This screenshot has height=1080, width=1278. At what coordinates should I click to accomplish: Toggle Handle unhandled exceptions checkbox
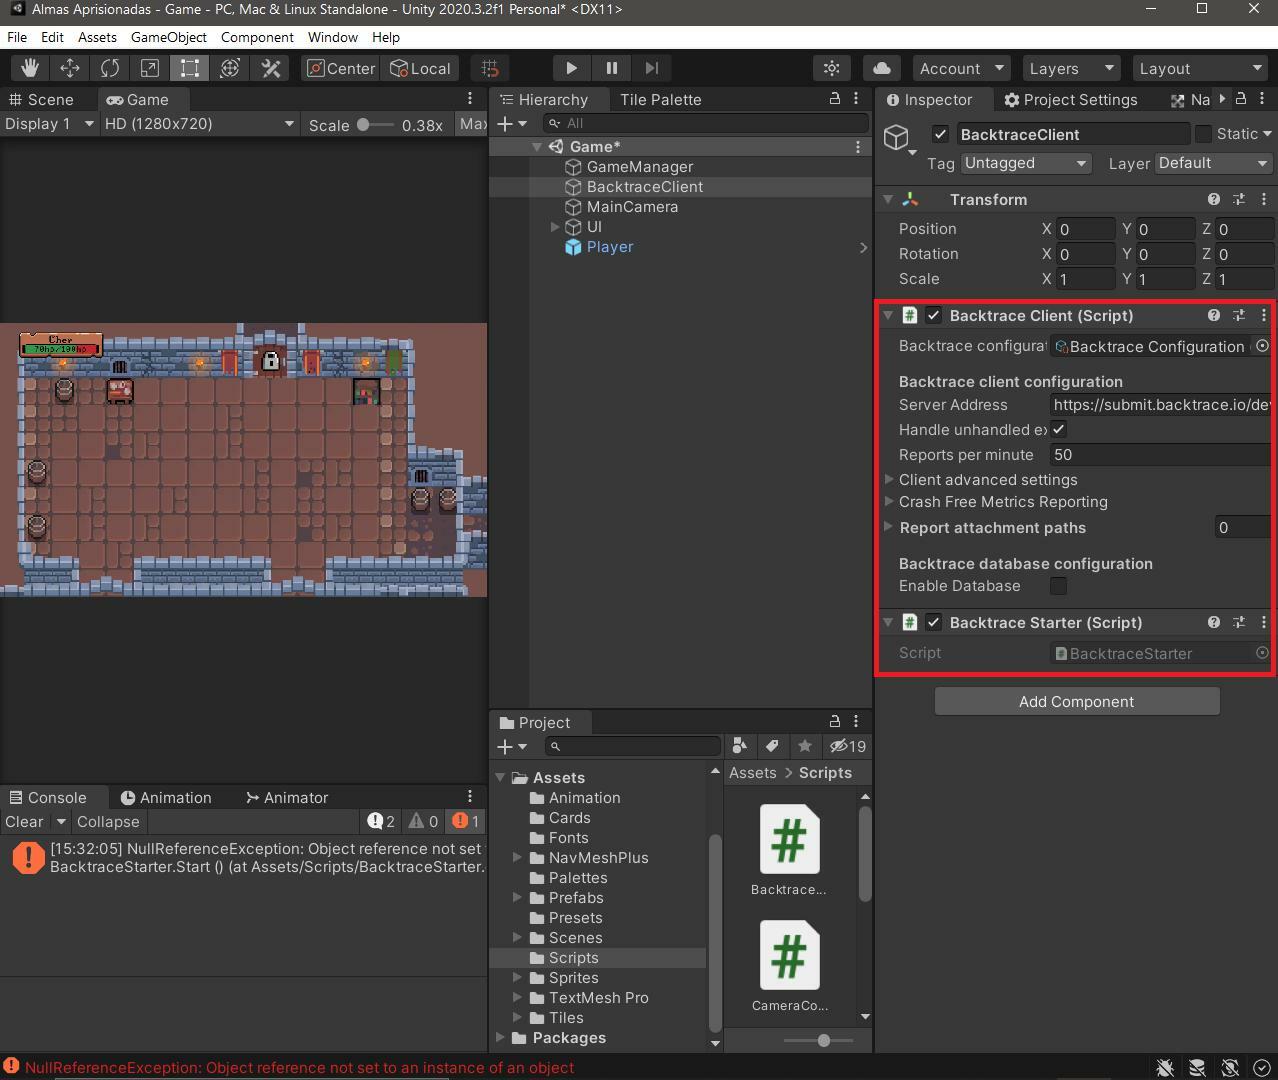click(x=1058, y=429)
